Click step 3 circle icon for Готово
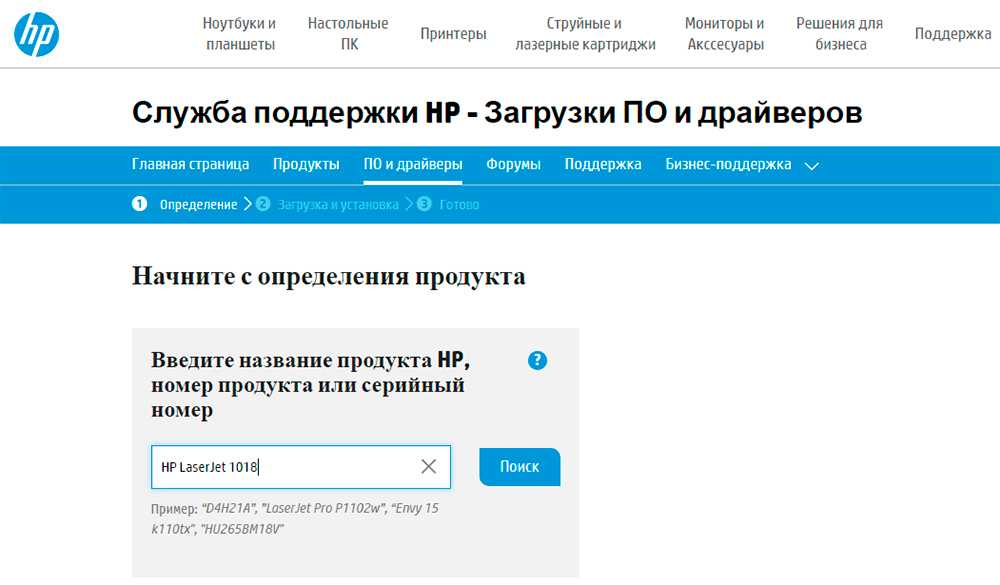 (x=424, y=204)
